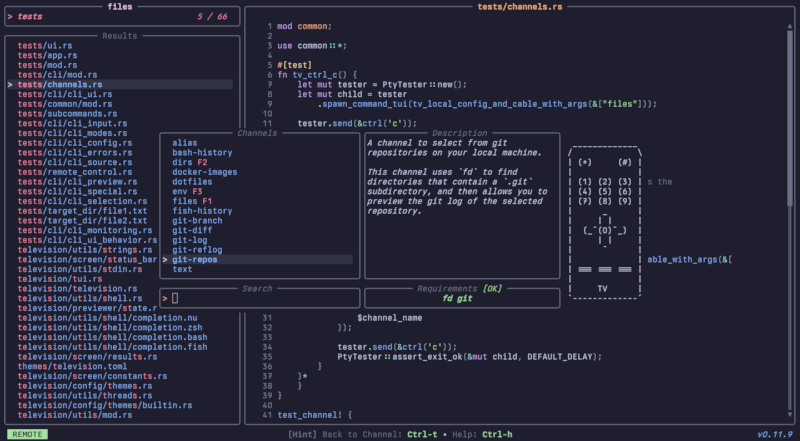800x441 pixels.
Task: Select the git-repos channel
Action: tap(195, 259)
